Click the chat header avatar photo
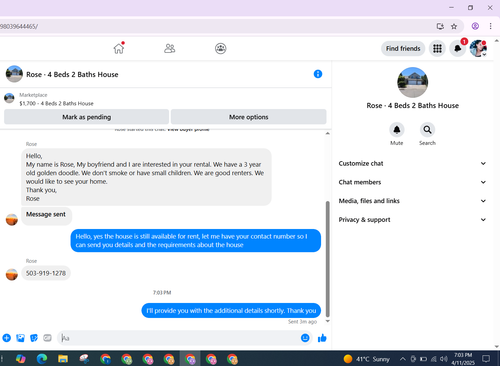The width and height of the screenshot is (500, 366). point(14,74)
